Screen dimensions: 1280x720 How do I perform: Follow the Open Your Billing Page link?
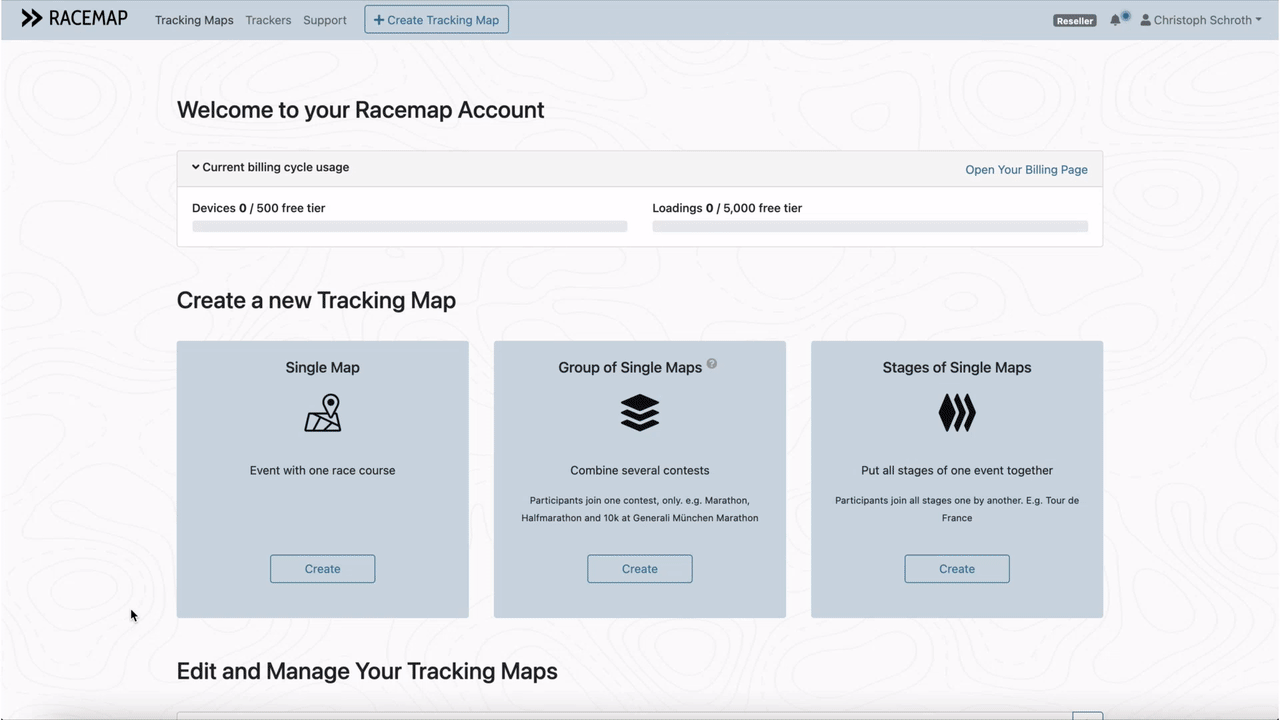coord(1026,170)
